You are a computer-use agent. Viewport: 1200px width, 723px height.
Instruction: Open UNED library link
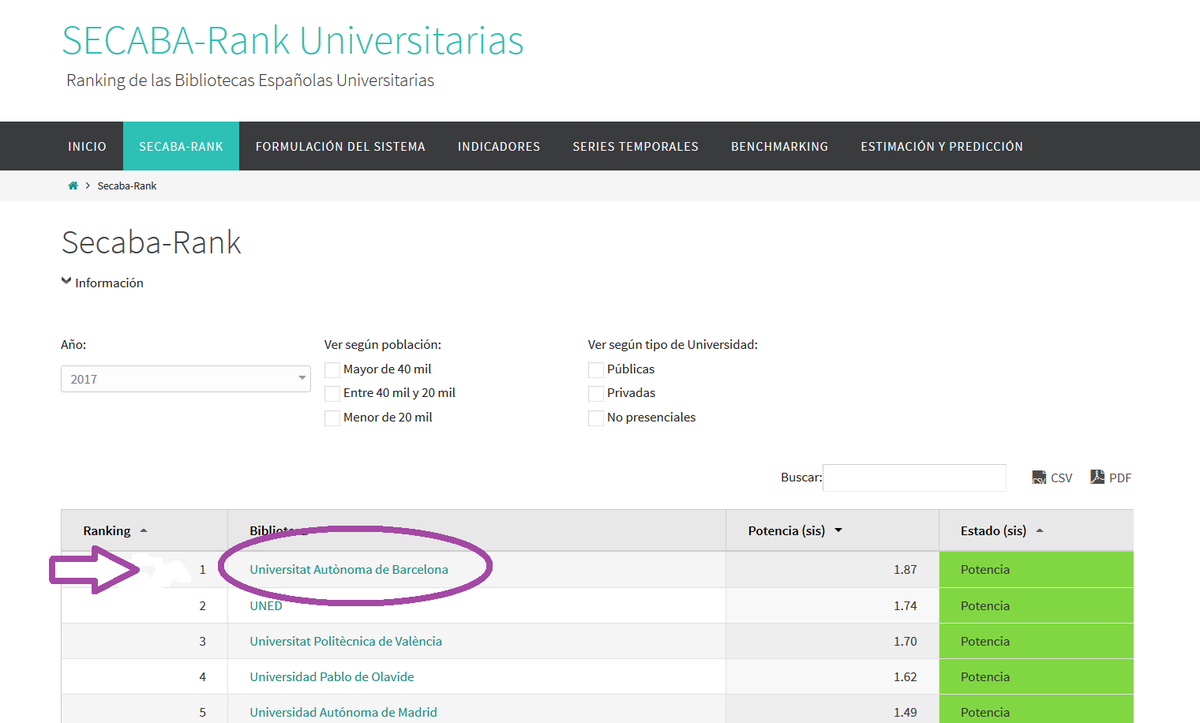pyautogui.click(x=266, y=606)
